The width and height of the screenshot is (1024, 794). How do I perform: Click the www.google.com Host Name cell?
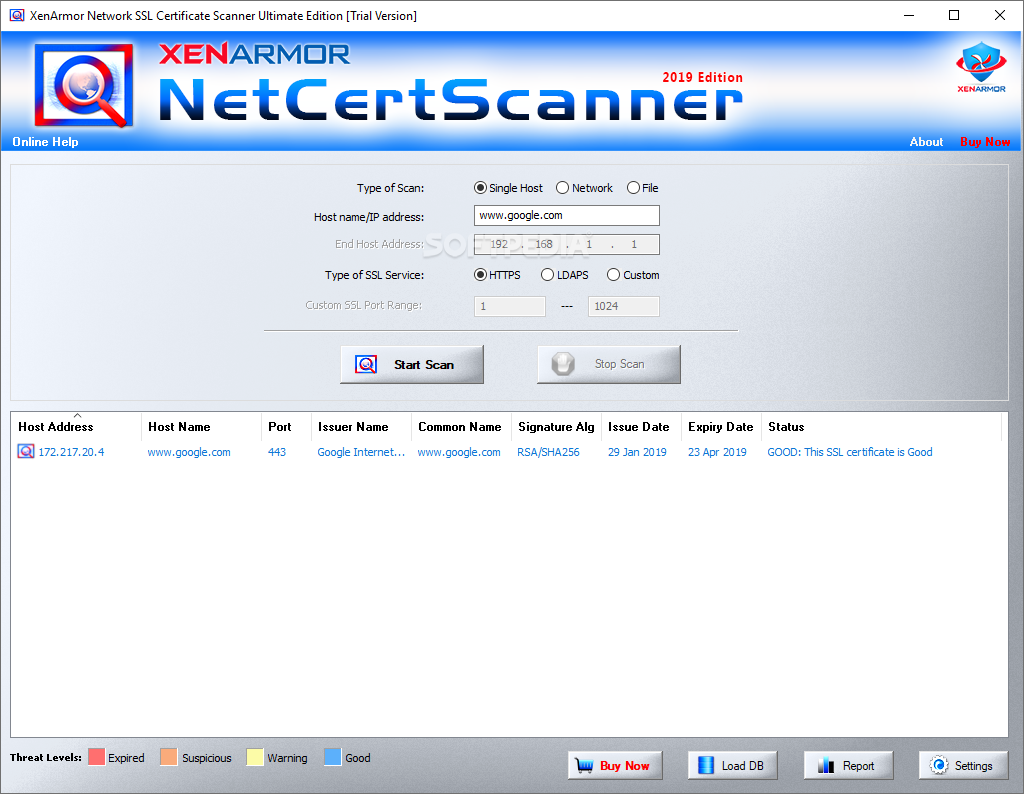click(189, 452)
